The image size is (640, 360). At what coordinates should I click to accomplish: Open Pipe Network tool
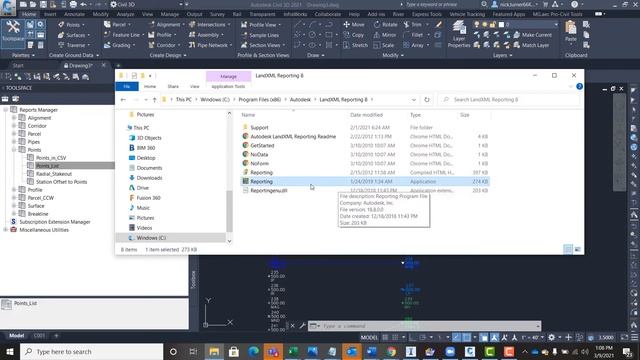[x=210, y=45]
